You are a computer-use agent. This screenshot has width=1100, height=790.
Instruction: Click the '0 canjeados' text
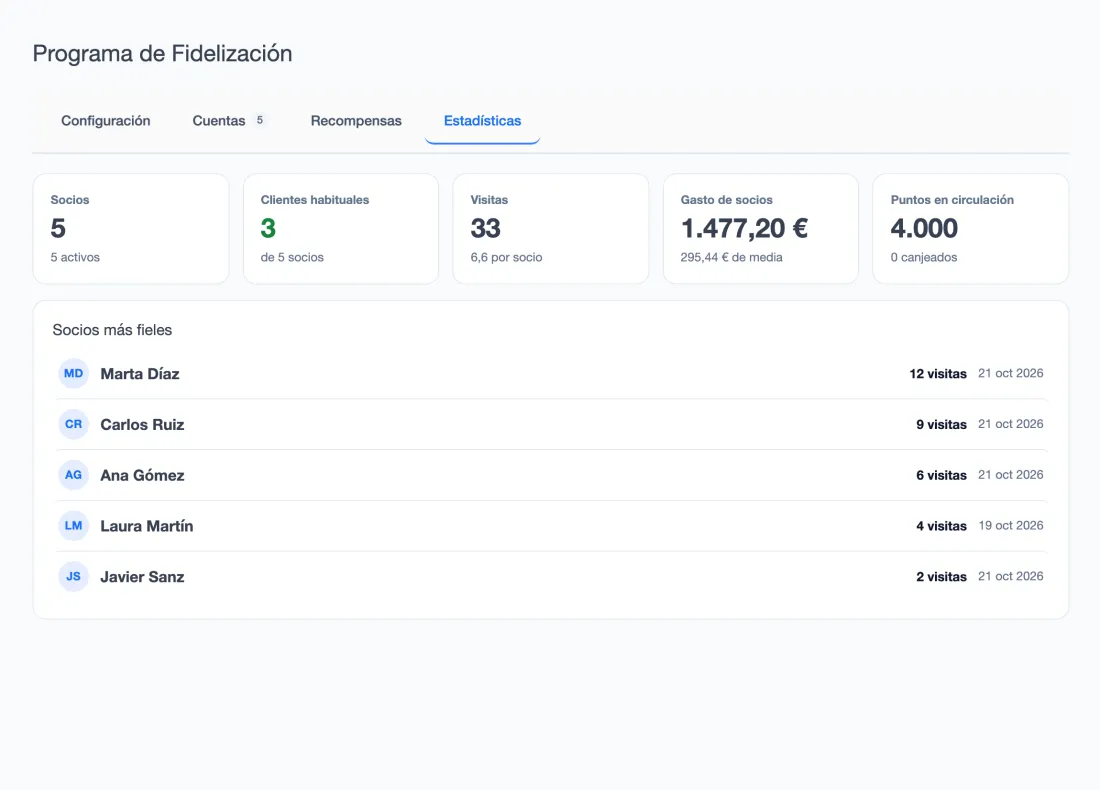pos(924,257)
